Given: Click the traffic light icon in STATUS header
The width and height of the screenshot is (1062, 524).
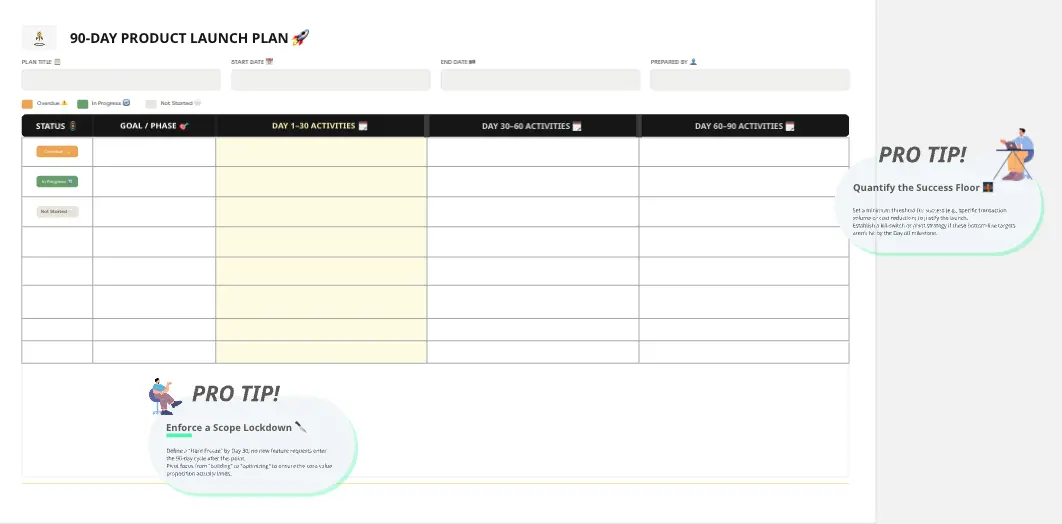Looking at the screenshot, I should [x=72, y=126].
